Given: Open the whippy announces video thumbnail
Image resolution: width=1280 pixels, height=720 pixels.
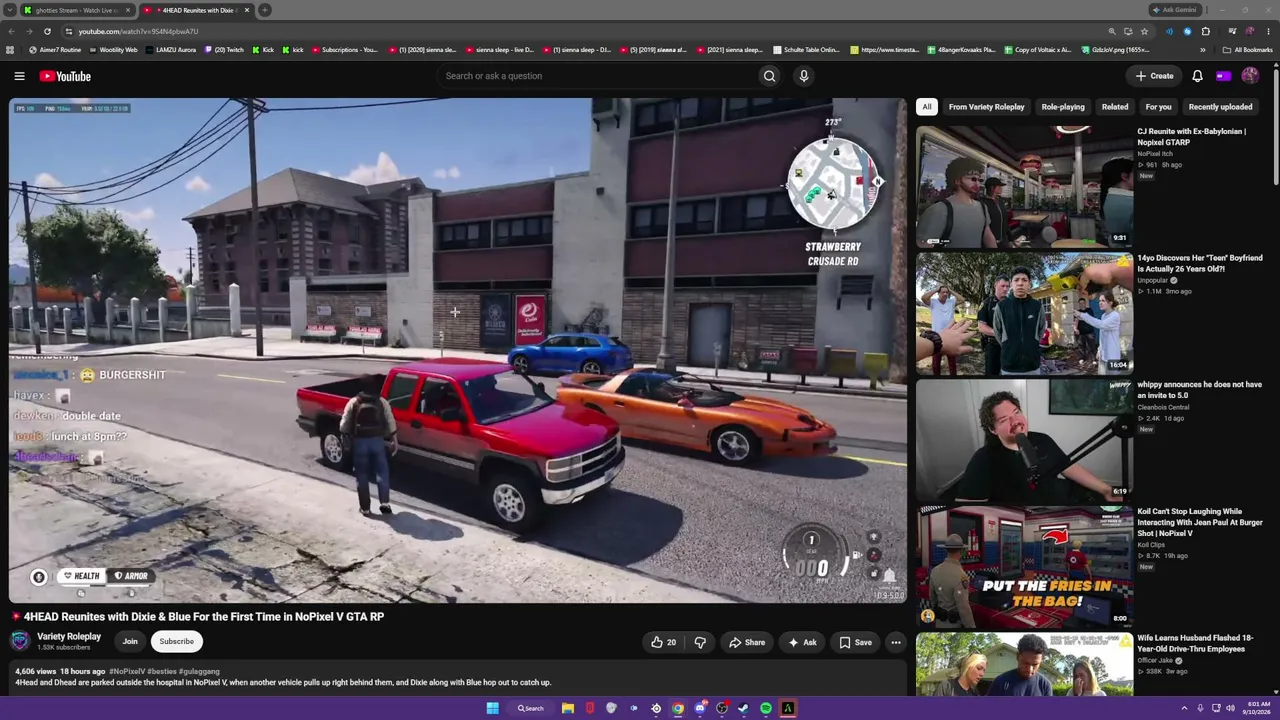Looking at the screenshot, I should pos(1024,439).
